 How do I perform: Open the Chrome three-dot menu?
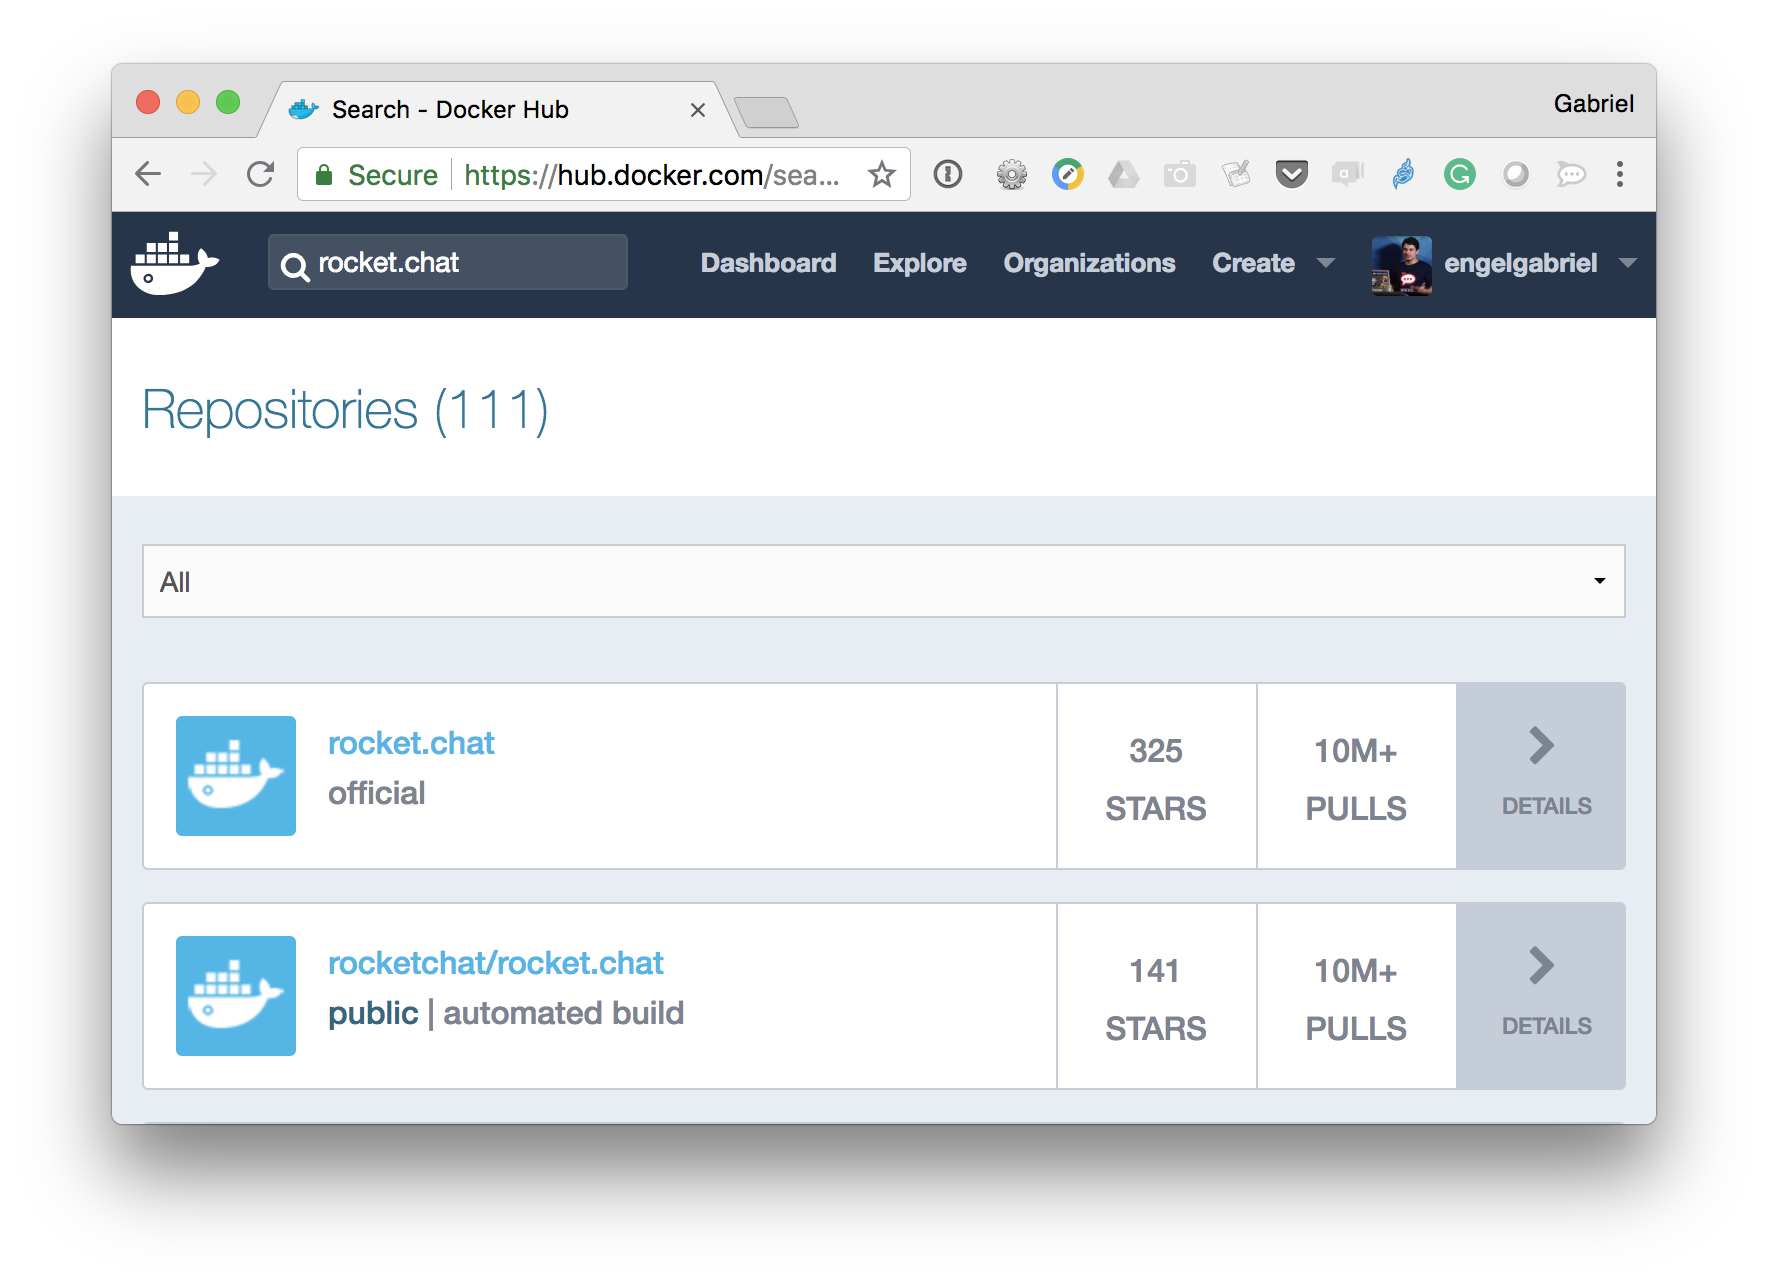point(1620,174)
